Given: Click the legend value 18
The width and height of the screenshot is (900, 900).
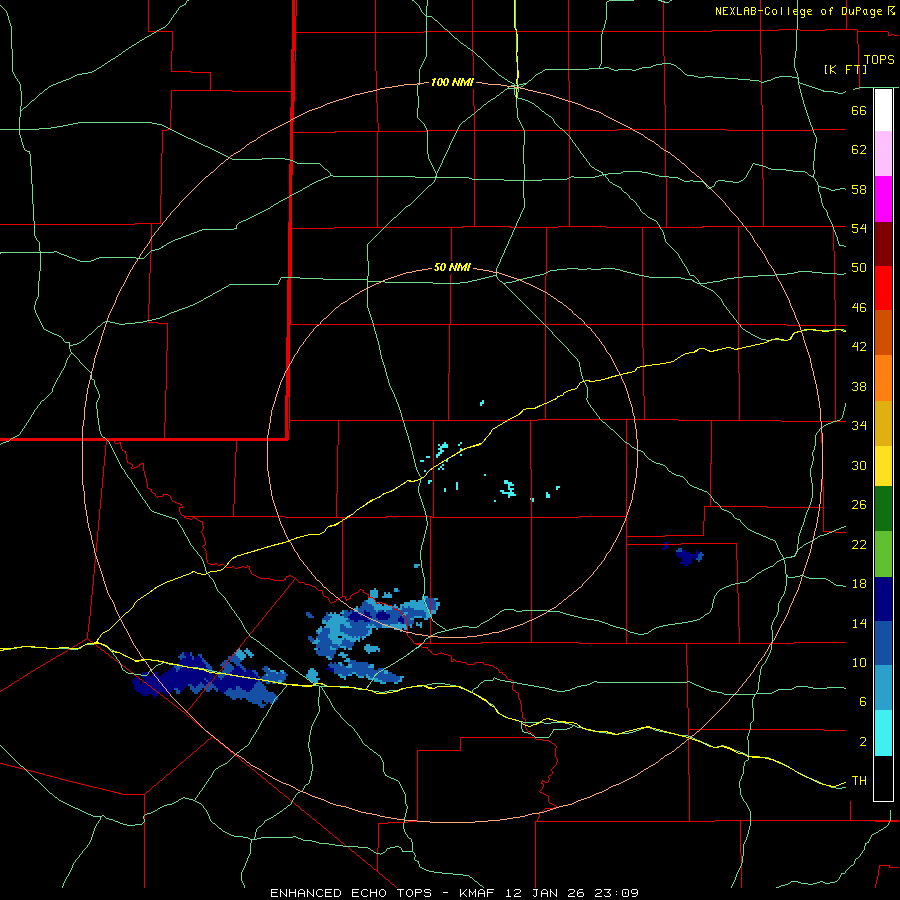Looking at the screenshot, I should (859, 584).
